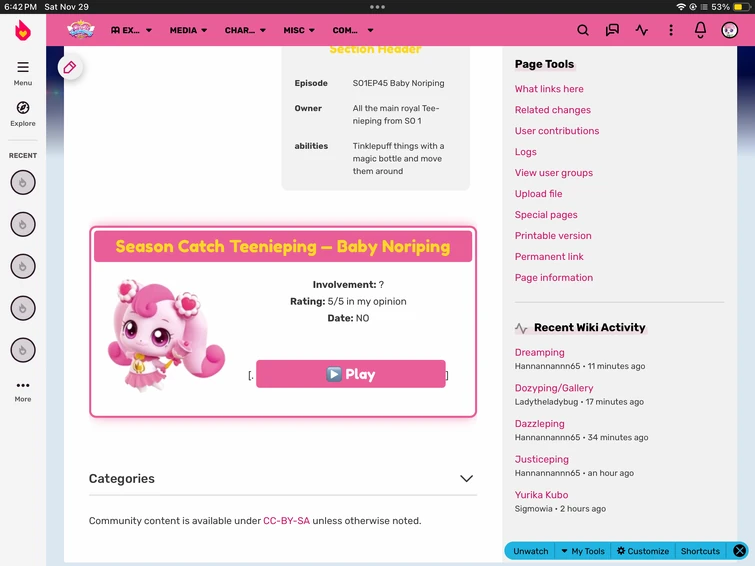Screen dimensions: 755x566
Task: Open the user avatar profile
Action: point(729,30)
